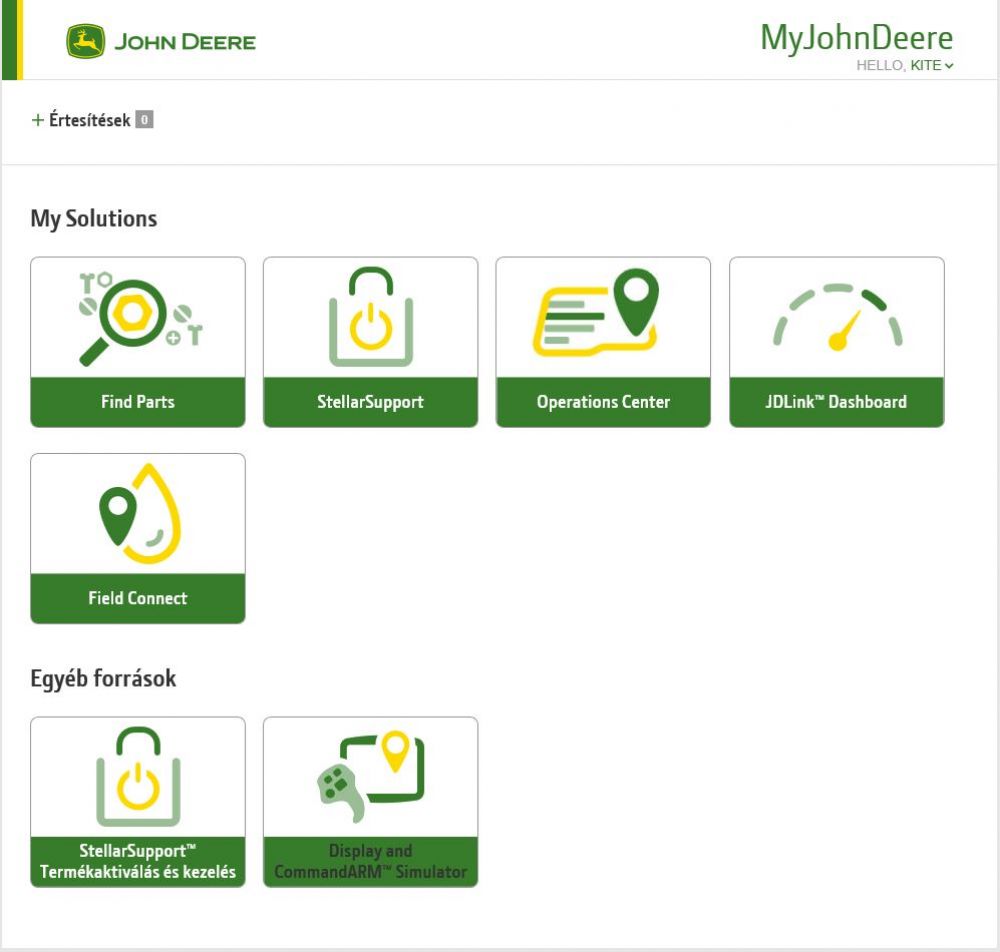Go to the Field Connect label
The width and height of the screenshot is (1000, 952).
[x=138, y=598]
